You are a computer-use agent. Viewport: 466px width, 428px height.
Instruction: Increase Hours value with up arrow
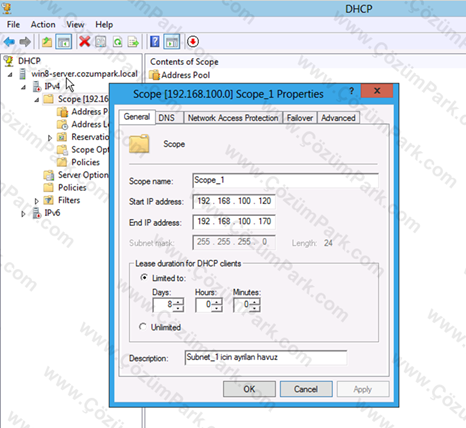click(x=217, y=302)
